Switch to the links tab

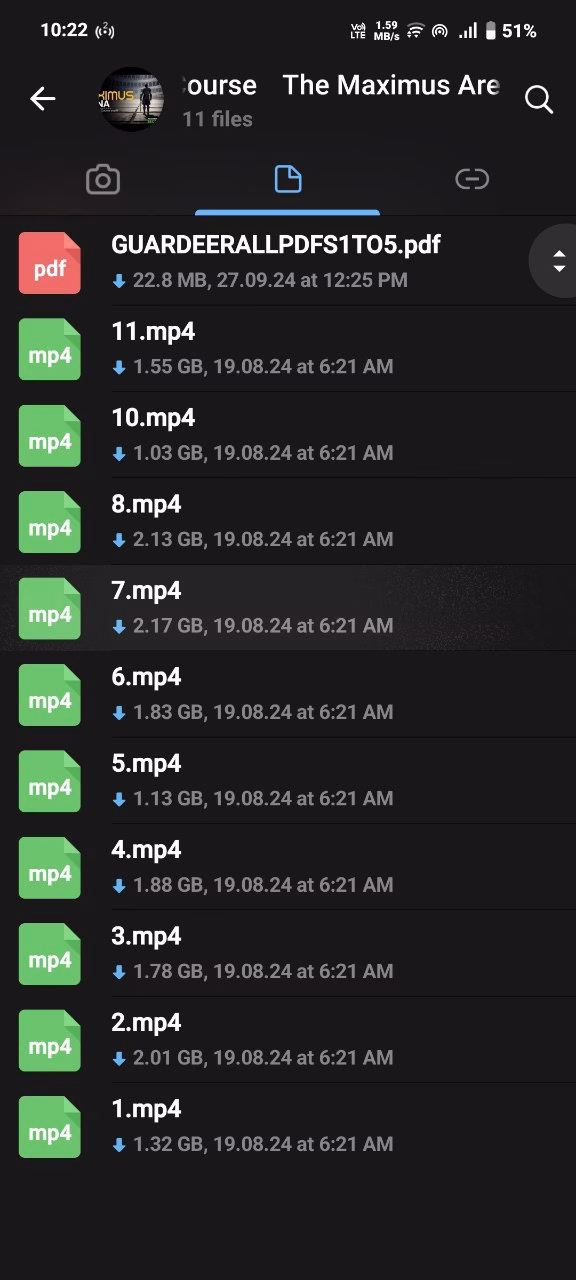click(x=472, y=179)
